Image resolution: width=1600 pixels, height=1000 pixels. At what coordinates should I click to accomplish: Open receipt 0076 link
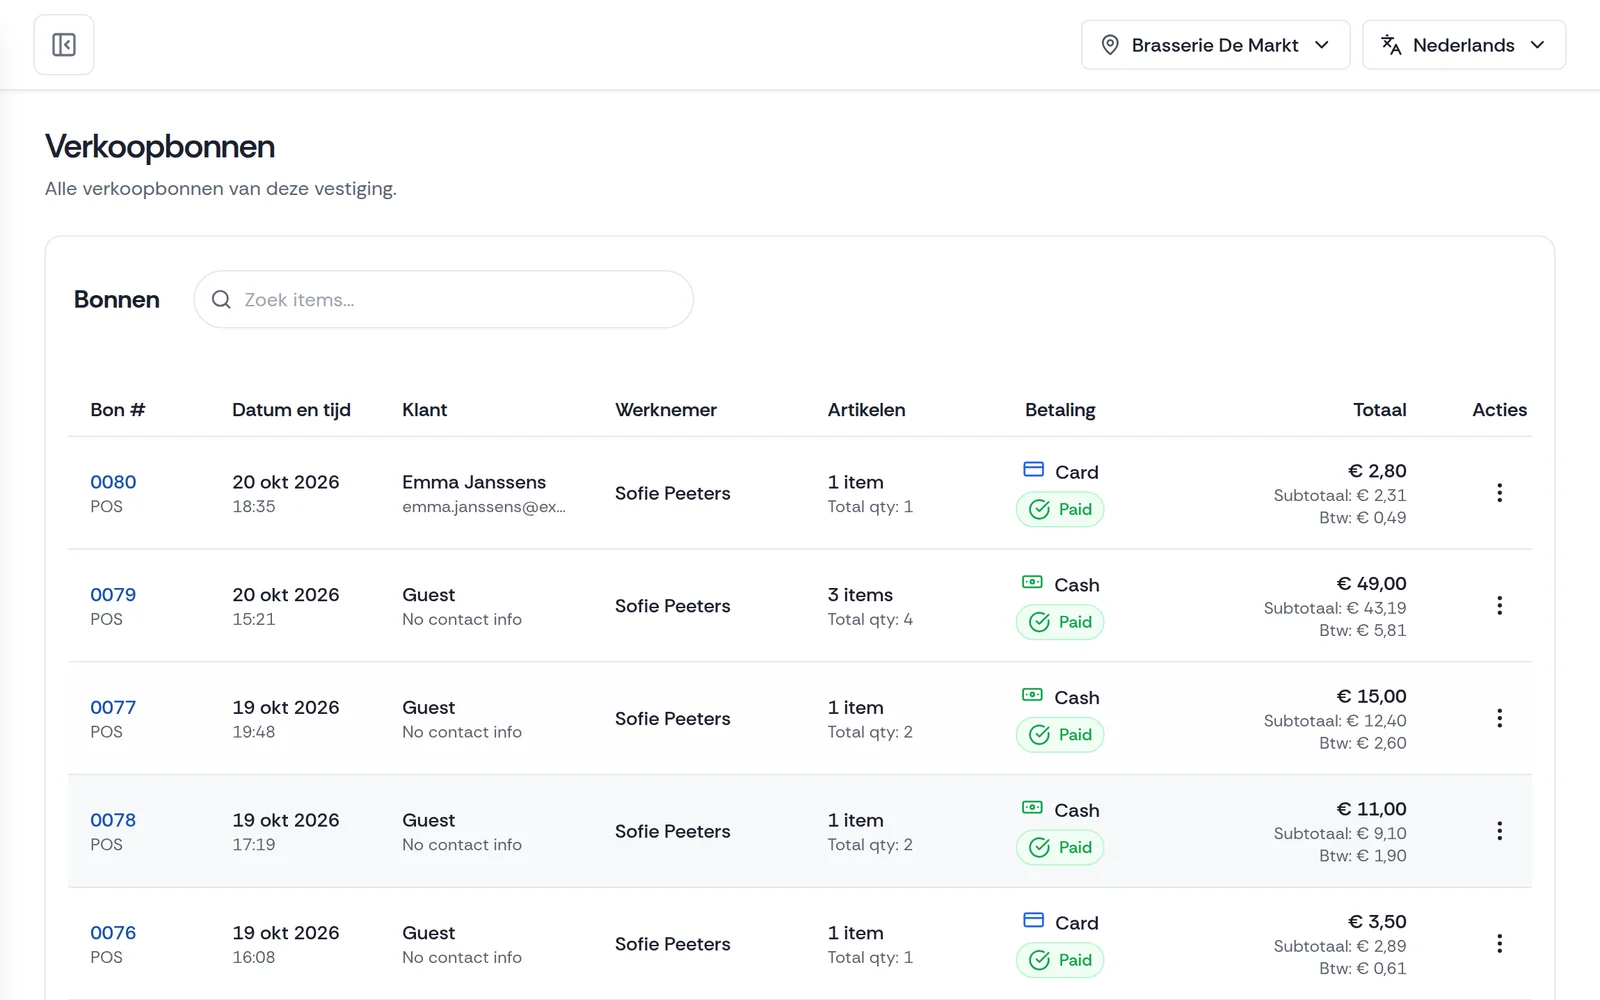[x=113, y=933]
